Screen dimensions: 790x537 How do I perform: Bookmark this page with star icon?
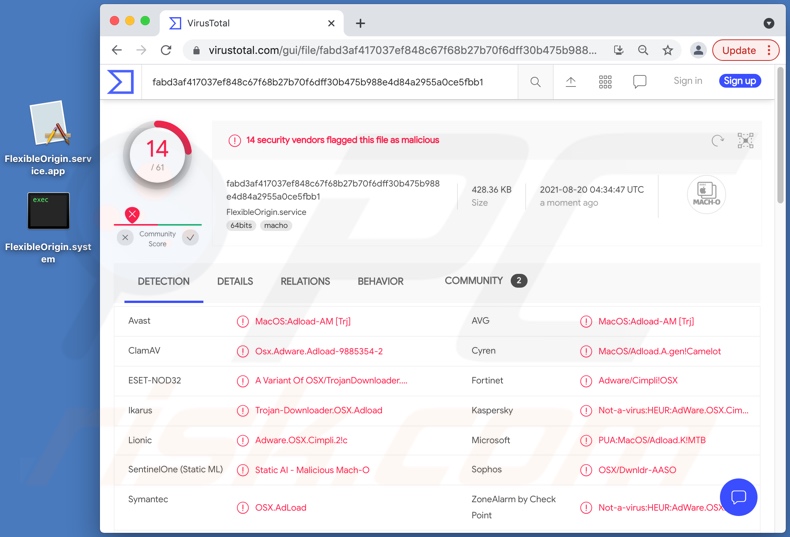point(668,50)
